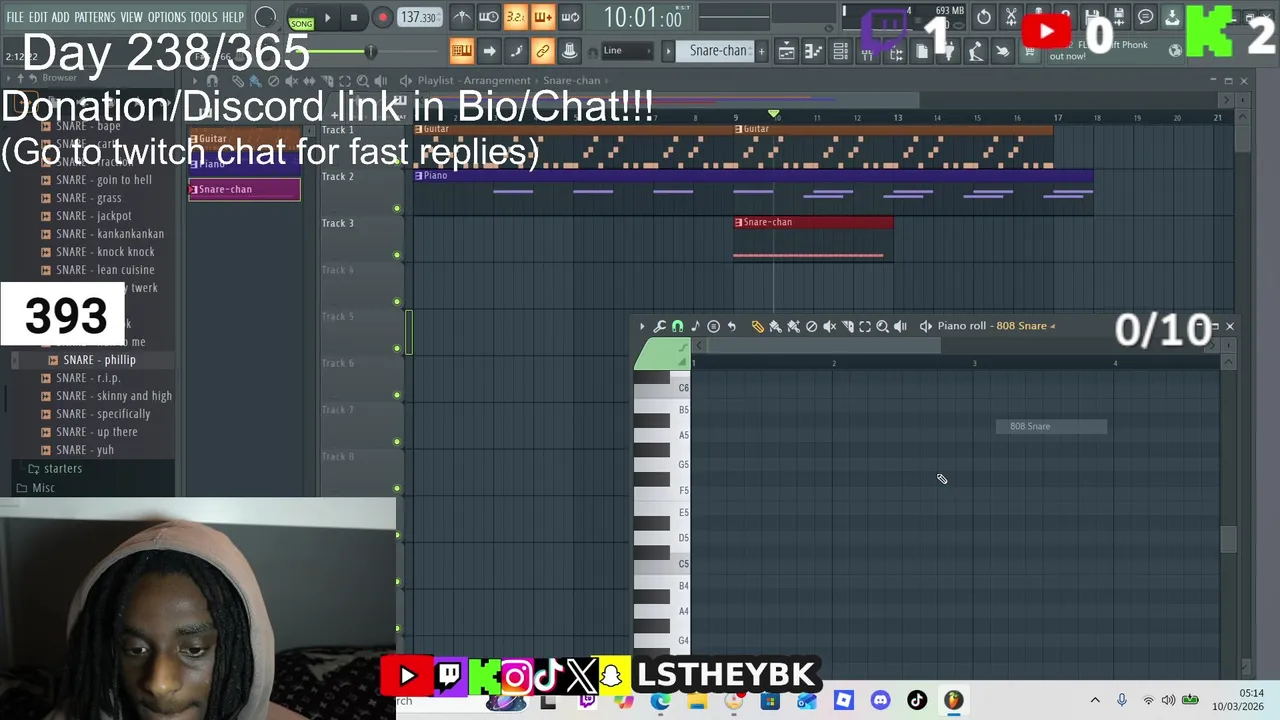Select piano roll Playback scrub tool

point(901,326)
